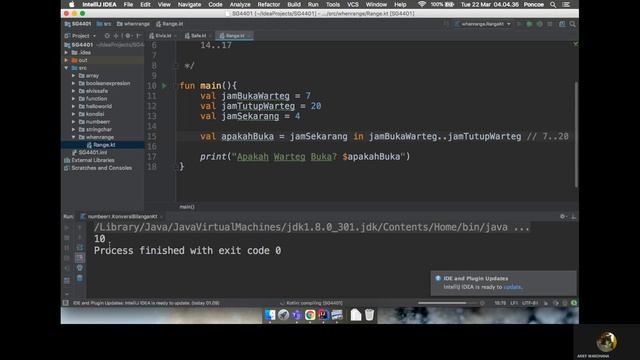Image resolution: width=640 pixels, height=360 pixels.
Task: Open the File menu
Action: click(128, 4)
